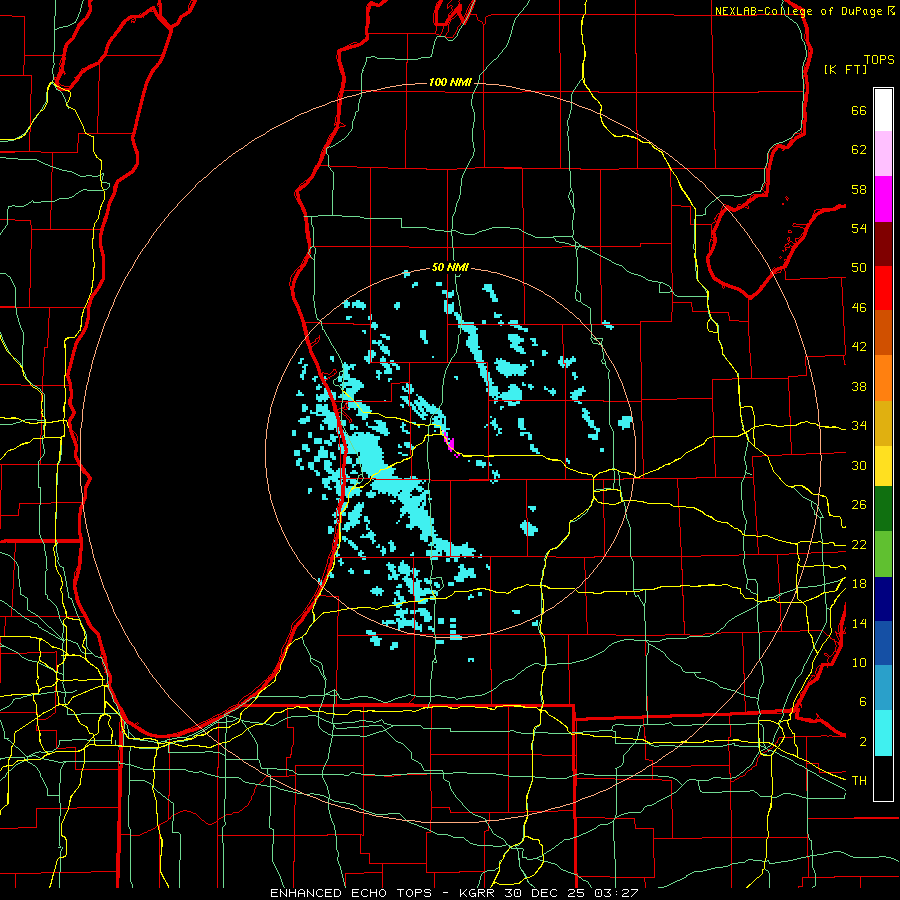This screenshot has height=900, width=900.
Task: Click the '6' legend value
Action: point(863,702)
